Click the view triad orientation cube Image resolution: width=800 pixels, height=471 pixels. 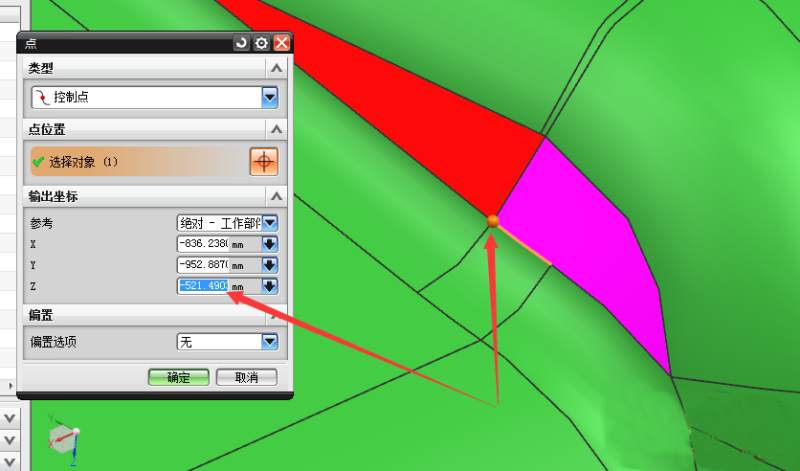point(64,437)
